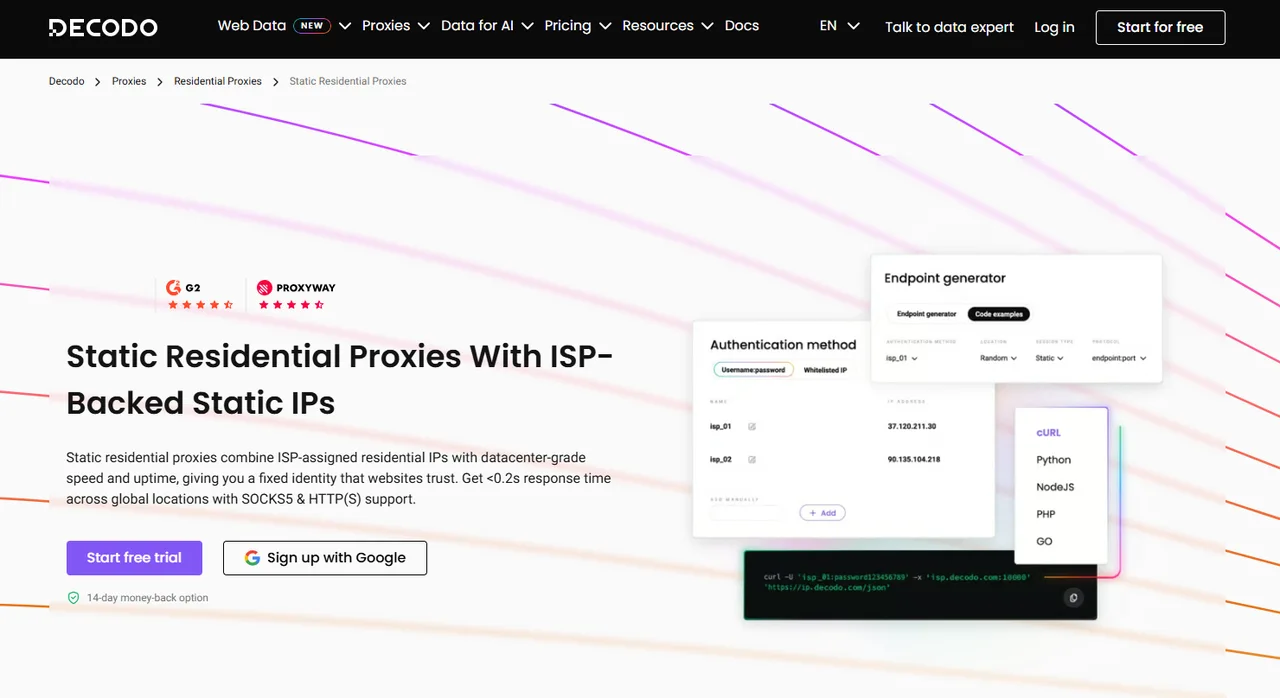Open the EN language selector

click(x=839, y=26)
